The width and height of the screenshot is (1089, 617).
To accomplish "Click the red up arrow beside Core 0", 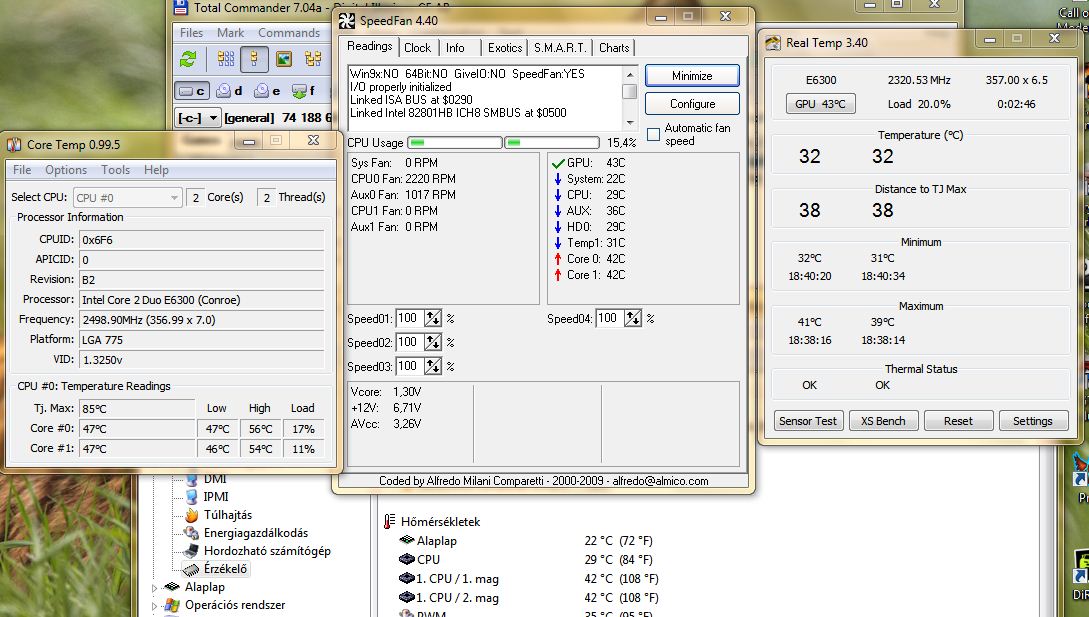I will pos(558,259).
